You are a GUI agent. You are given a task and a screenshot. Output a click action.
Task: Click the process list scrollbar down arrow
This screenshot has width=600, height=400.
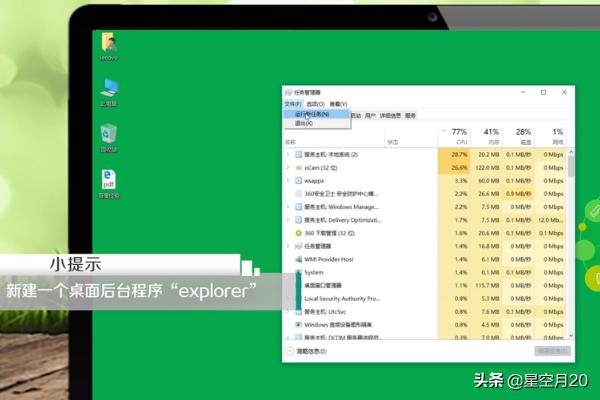571,336
